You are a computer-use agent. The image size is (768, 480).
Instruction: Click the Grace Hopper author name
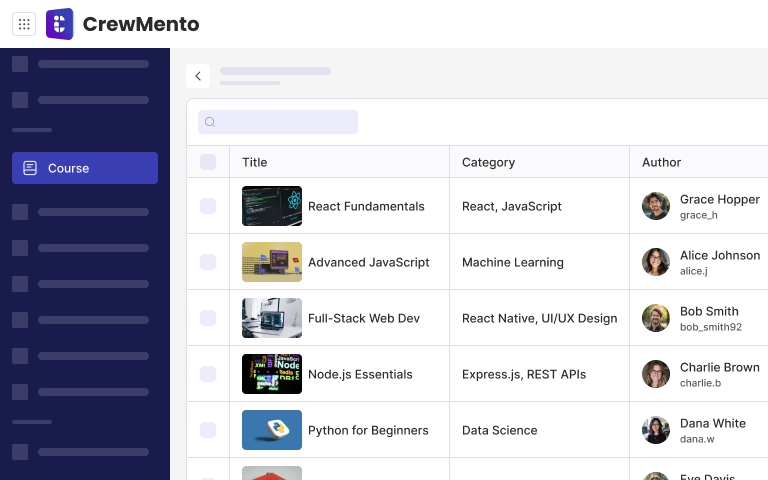(720, 199)
